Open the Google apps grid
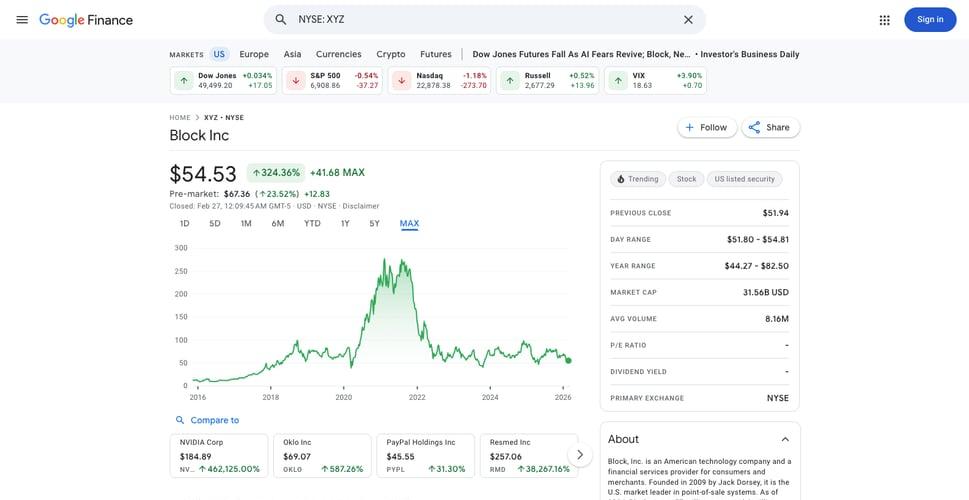Image resolution: width=969 pixels, height=500 pixels. tap(884, 20)
